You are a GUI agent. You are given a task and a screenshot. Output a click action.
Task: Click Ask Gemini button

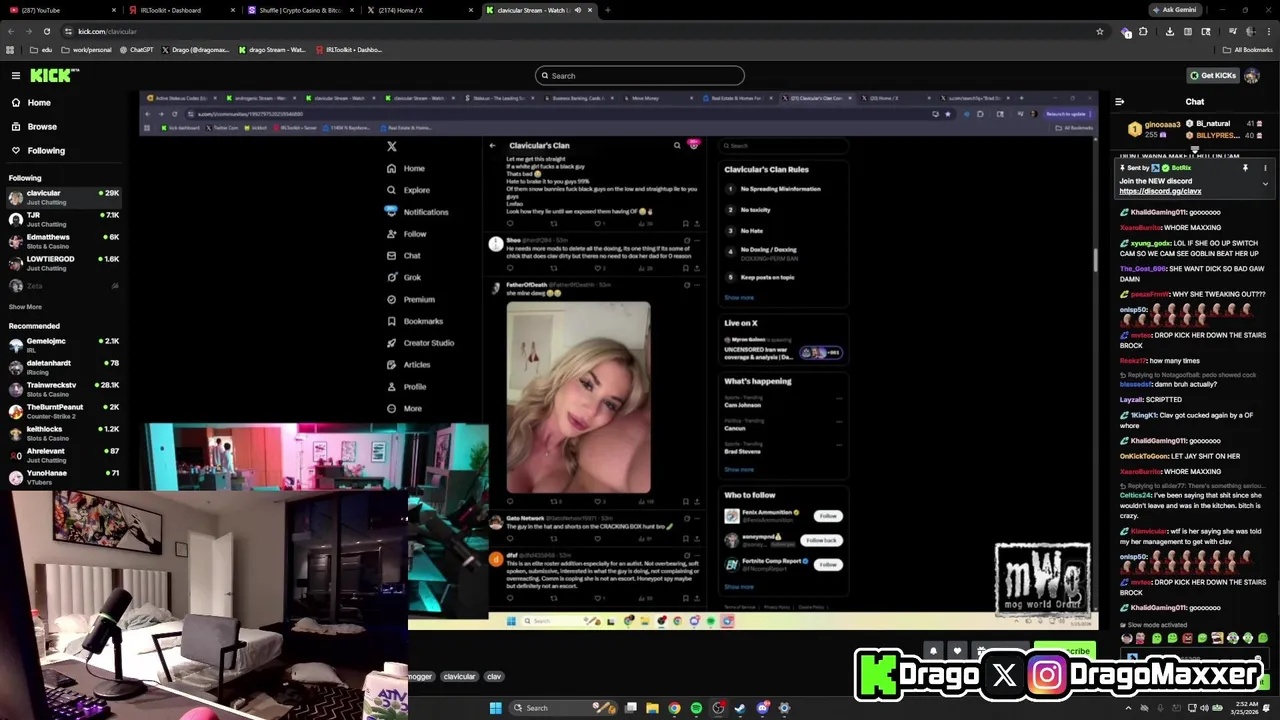point(1174,10)
